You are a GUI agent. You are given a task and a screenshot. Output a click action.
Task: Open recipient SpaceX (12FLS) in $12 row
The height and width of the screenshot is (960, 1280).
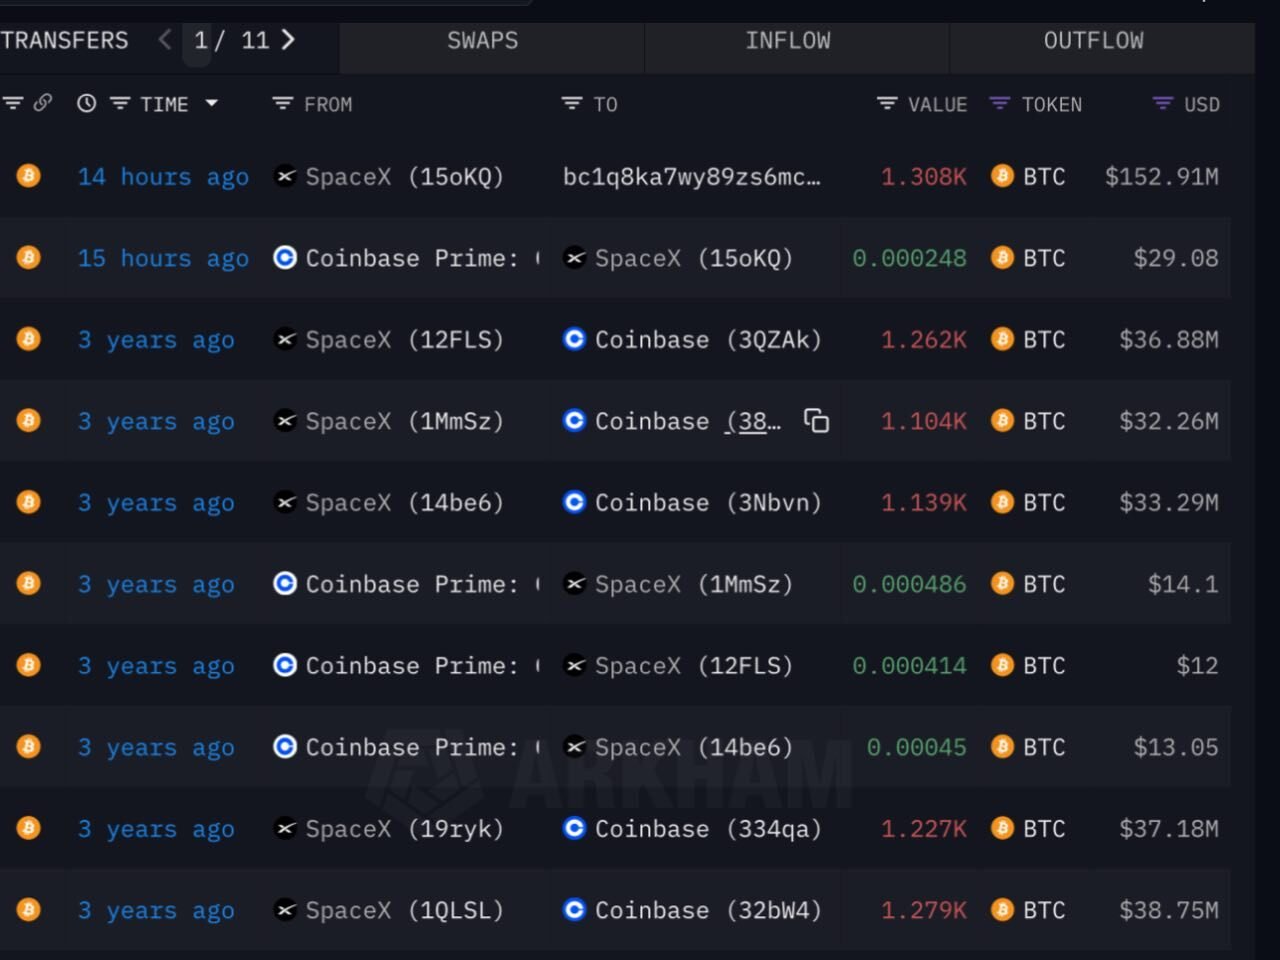coord(694,666)
